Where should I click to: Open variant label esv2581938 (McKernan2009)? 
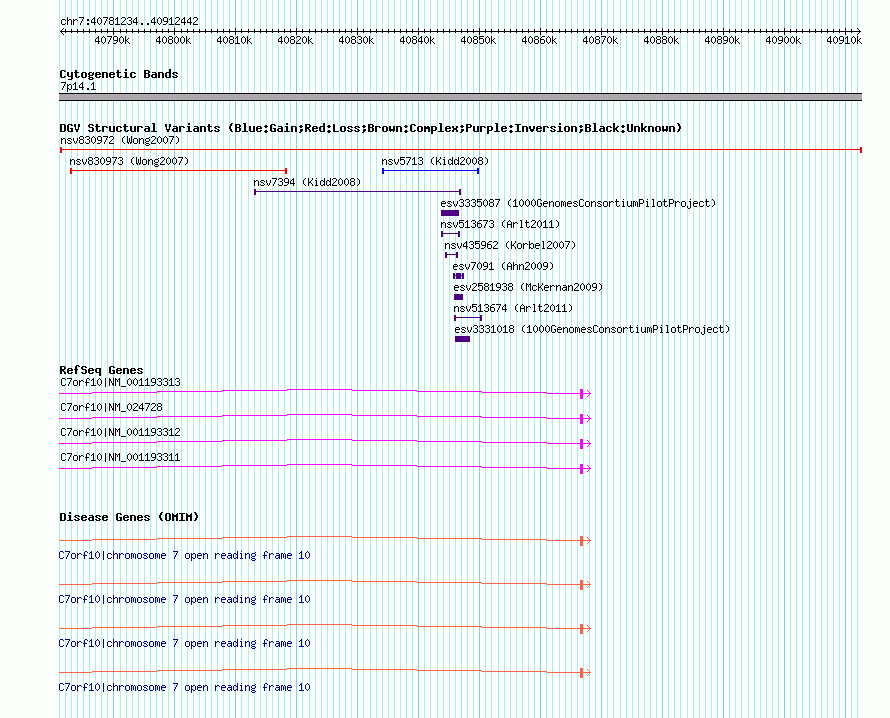click(x=528, y=288)
